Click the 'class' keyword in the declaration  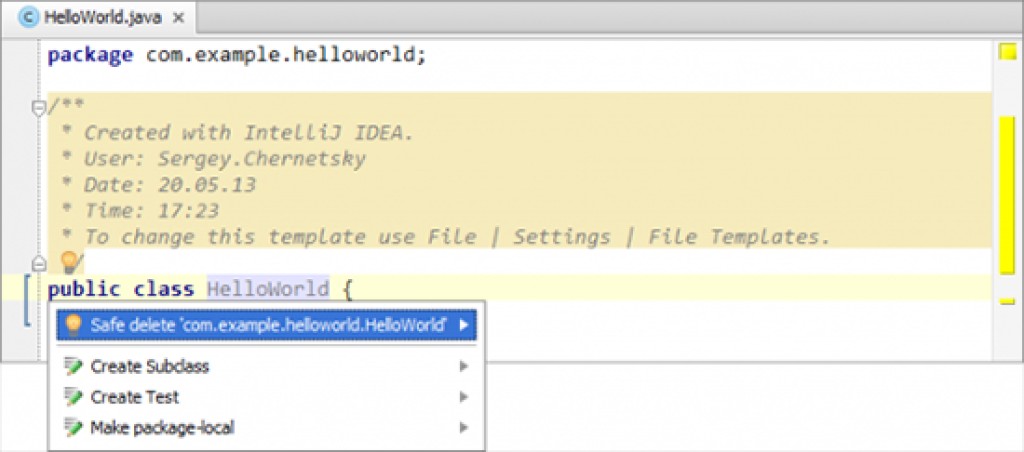164,288
